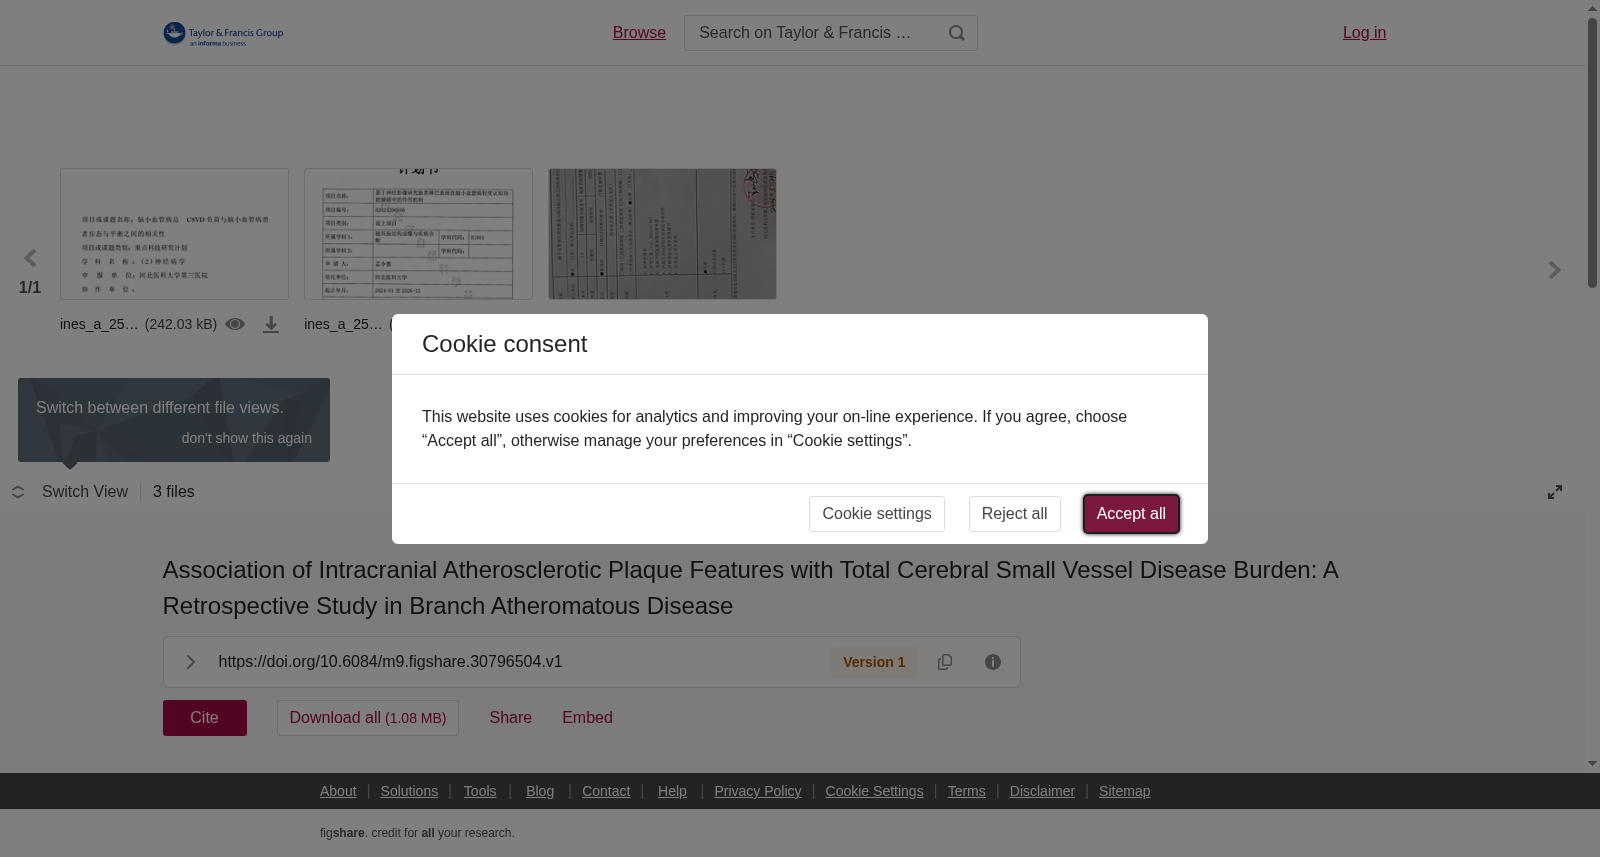Open About footer link

[x=338, y=791]
